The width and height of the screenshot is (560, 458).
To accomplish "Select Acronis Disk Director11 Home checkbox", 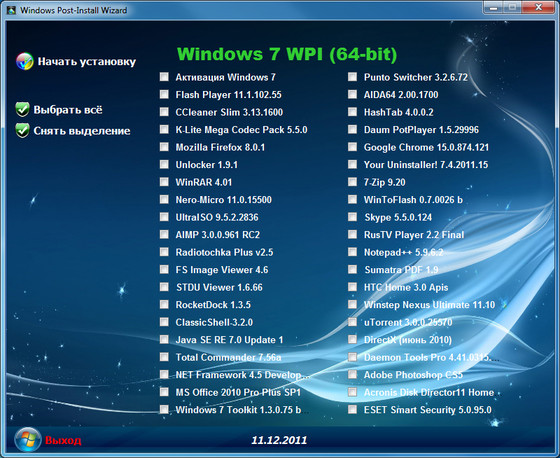I will (352, 392).
